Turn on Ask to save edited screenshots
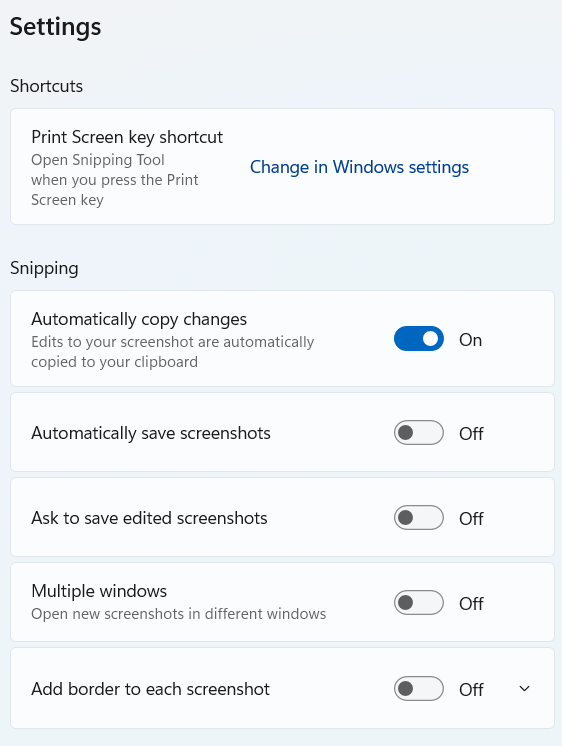The image size is (562, 746). click(x=419, y=518)
